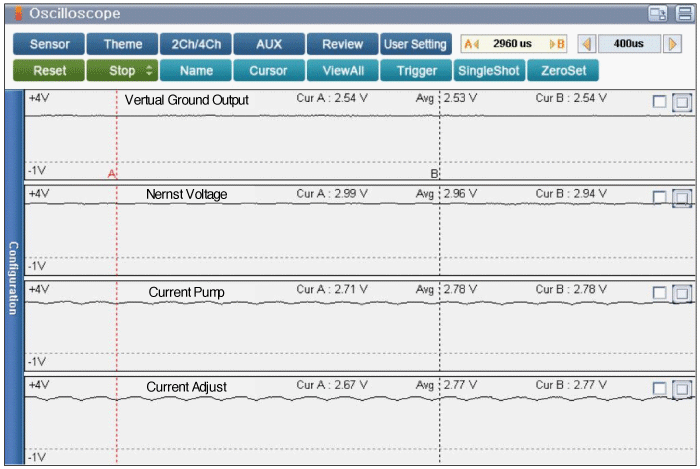Maximize the Vertual Ground Output channel

coord(682,103)
